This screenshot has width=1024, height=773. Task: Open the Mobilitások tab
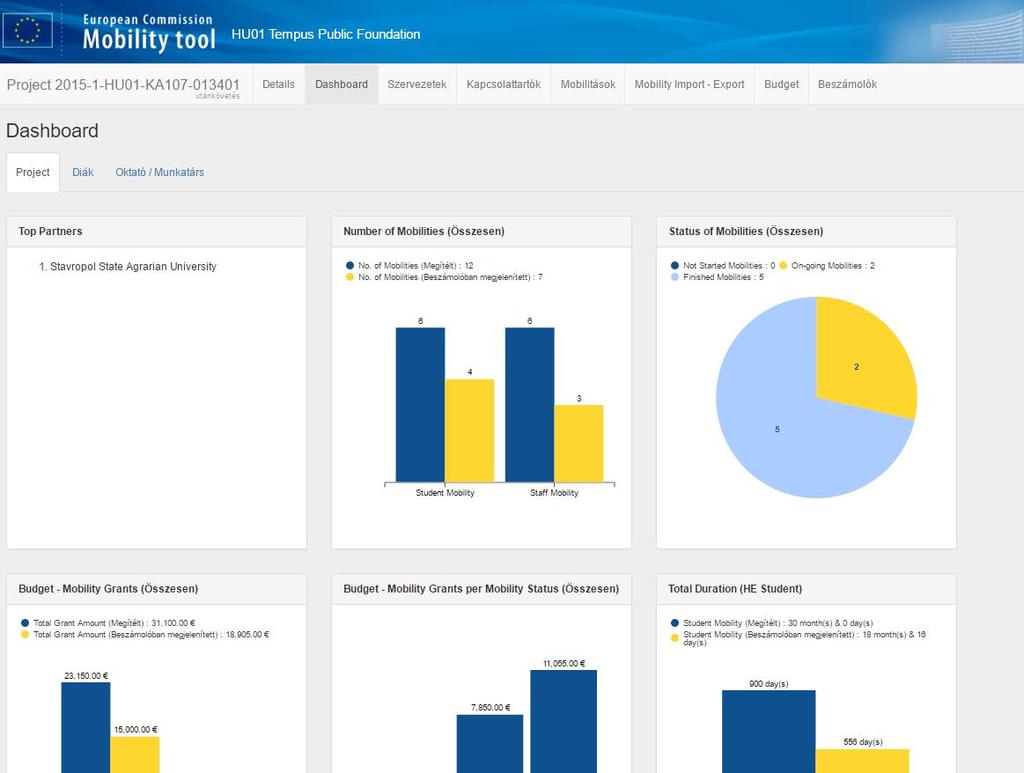pos(588,84)
